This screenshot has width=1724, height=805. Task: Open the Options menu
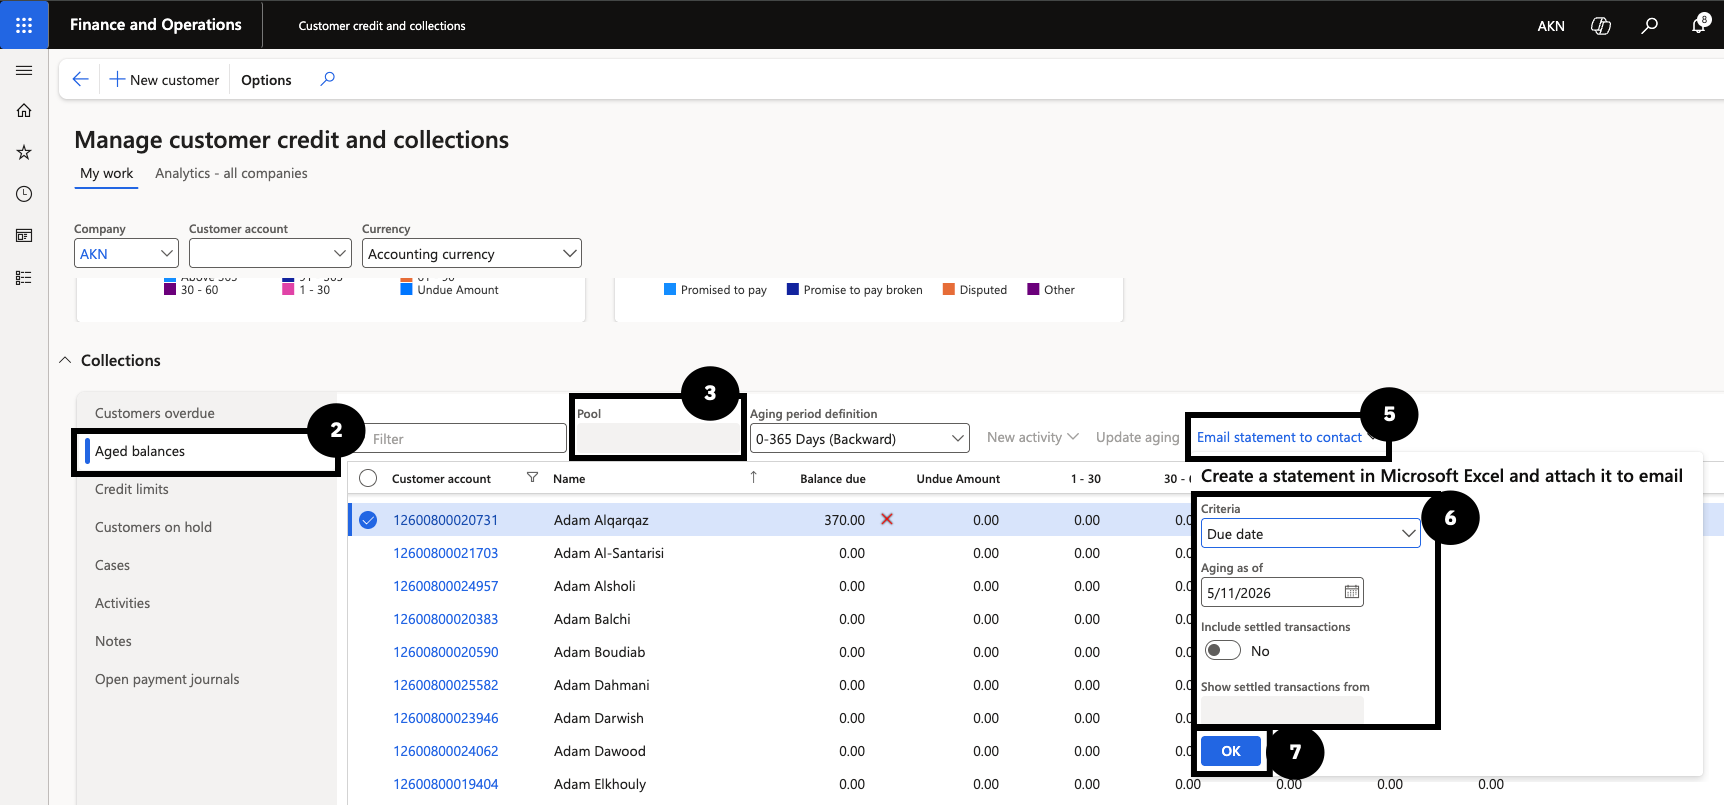(x=266, y=80)
